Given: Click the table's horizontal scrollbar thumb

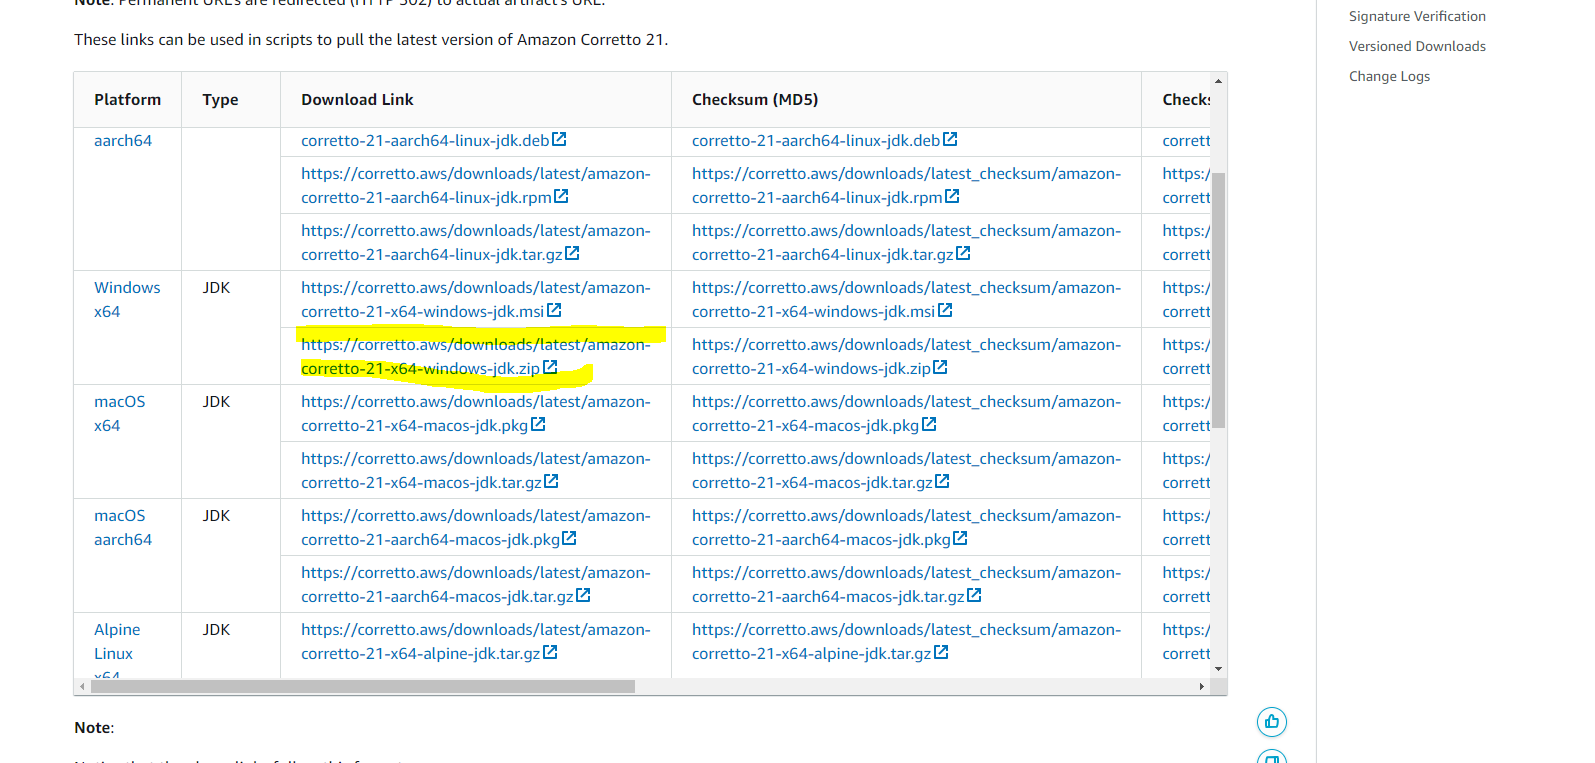Looking at the screenshot, I should [x=362, y=686].
